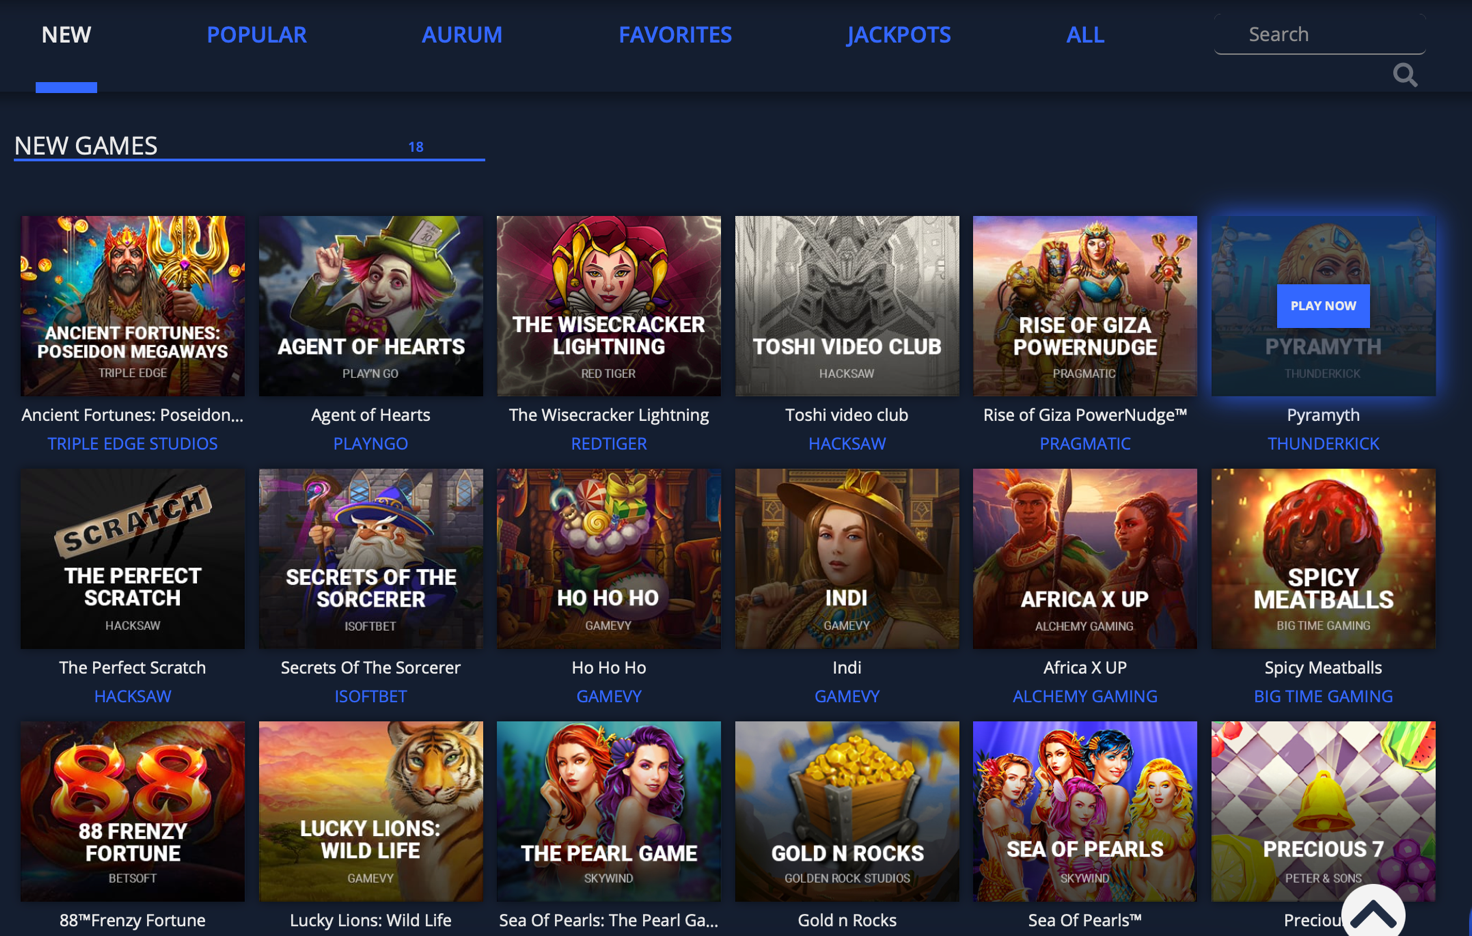This screenshot has width=1472, height=936.
Task: Open the Big Time Gaming provider link
Action: pyautogui.click(x=1323, y=696)
